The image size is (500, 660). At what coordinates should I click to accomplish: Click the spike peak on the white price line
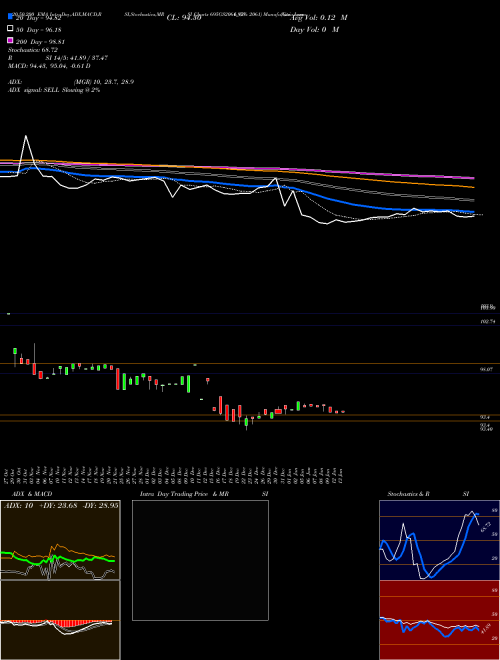click(26, 136)
